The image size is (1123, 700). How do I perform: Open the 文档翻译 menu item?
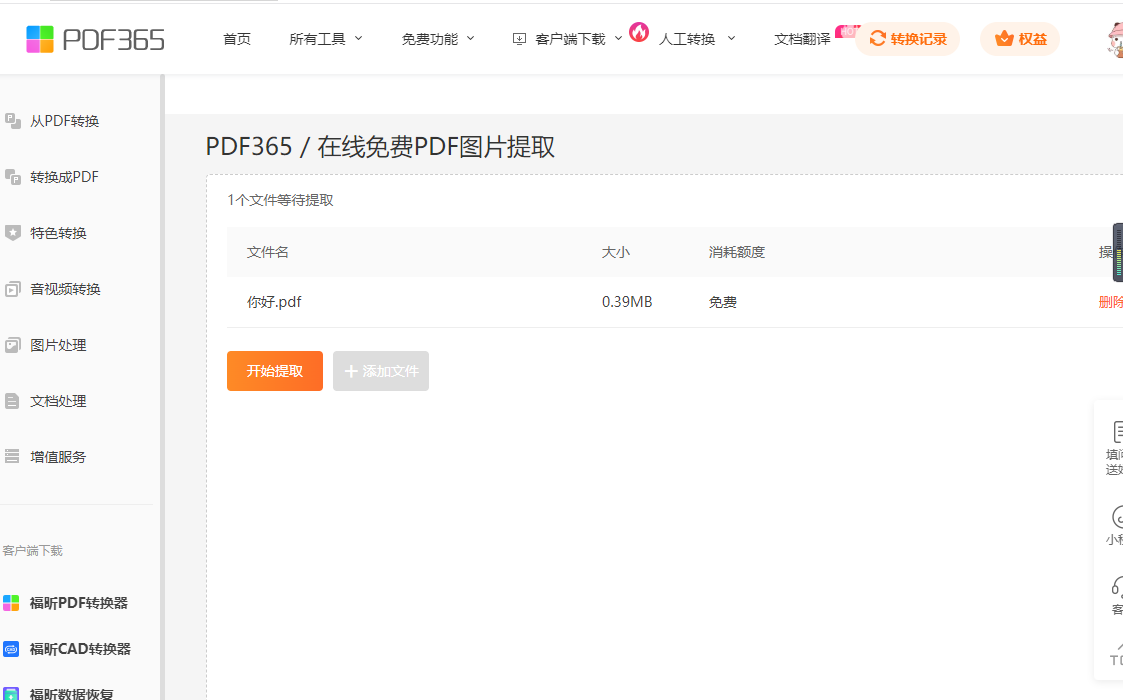802,39
